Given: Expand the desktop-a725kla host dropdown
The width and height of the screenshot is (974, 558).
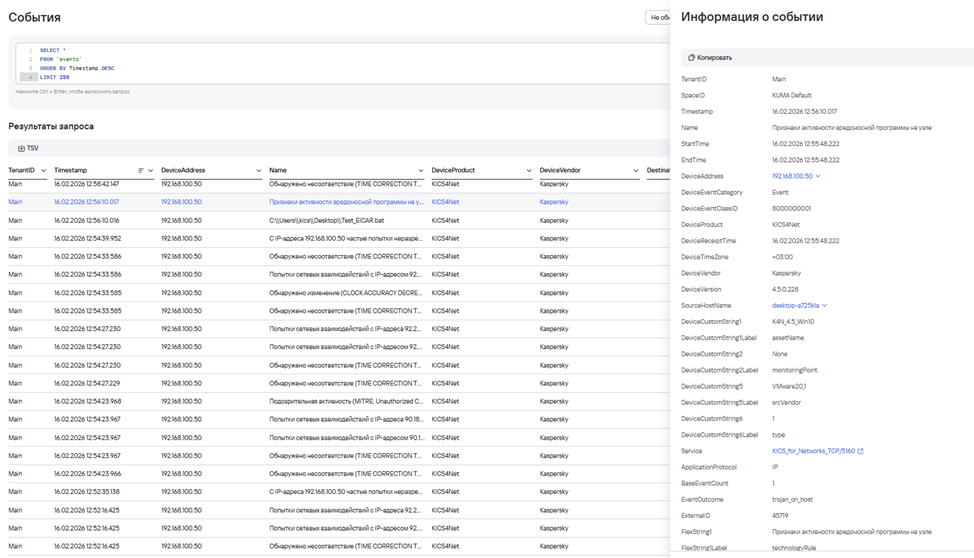Looking at the screenshot, I should (x=825, y=305).
